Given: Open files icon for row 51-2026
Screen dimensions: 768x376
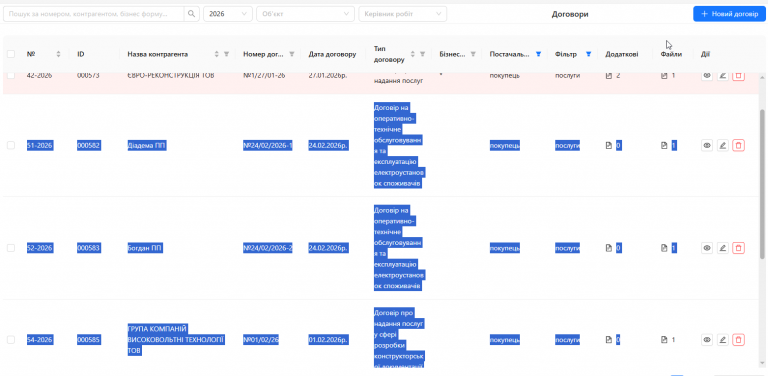Looking at the screenshot, I should pos(664,145).
